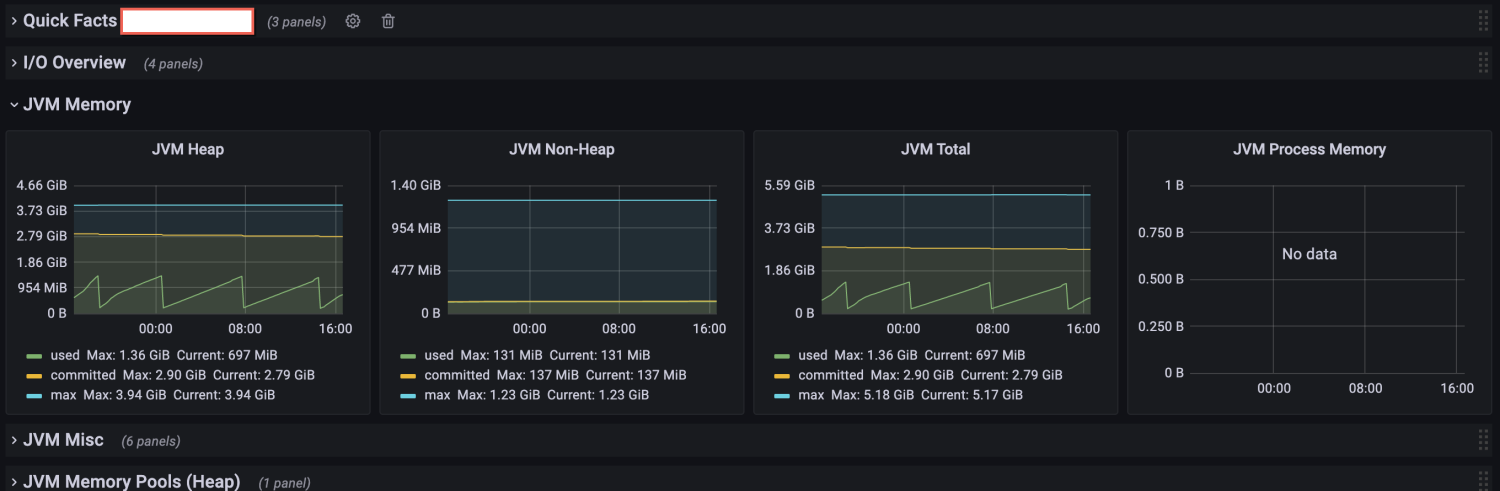Image resolution: width=1500 pixels, height=491 pixels.
Task: Toggle max series in JVM Total legend
Action: pyautogui.click(x=811, y=395)
